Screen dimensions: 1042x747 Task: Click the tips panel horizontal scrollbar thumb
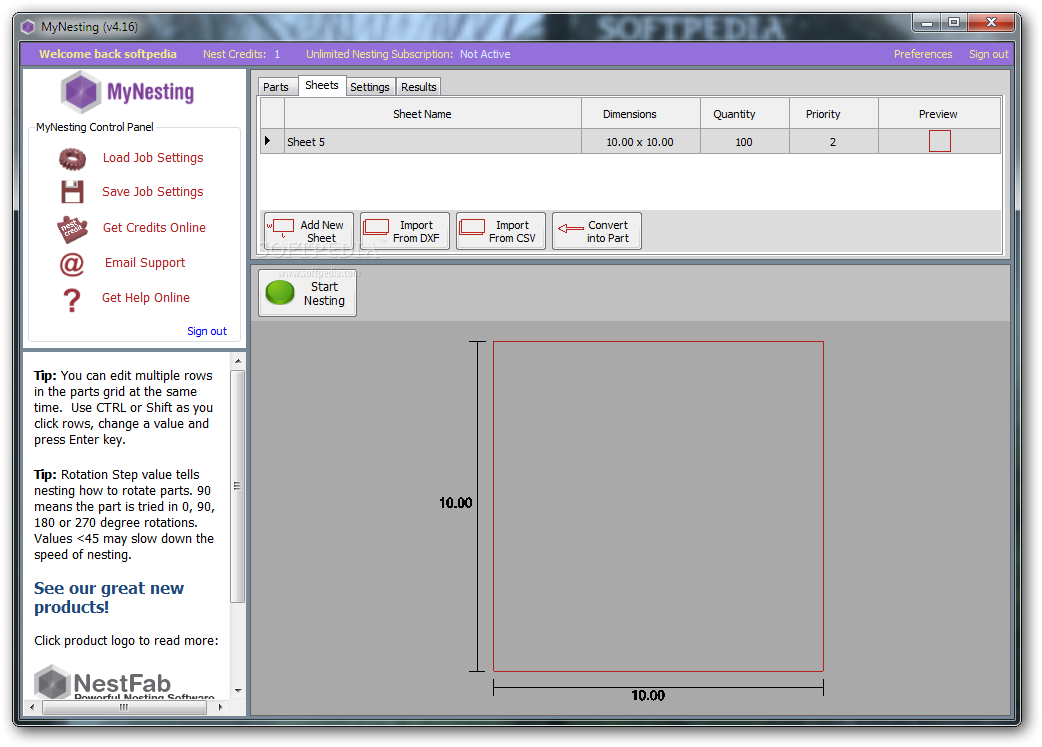coord(124,708)
